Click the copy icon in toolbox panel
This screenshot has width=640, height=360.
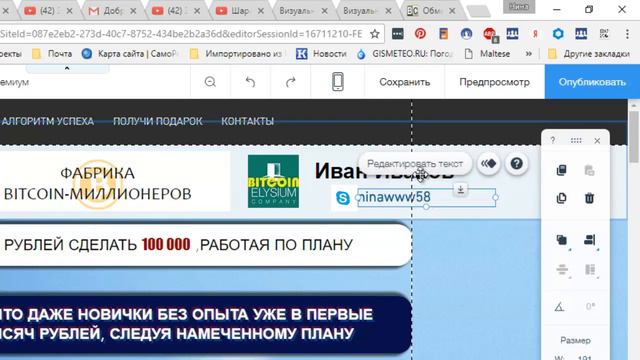[562, 170]
